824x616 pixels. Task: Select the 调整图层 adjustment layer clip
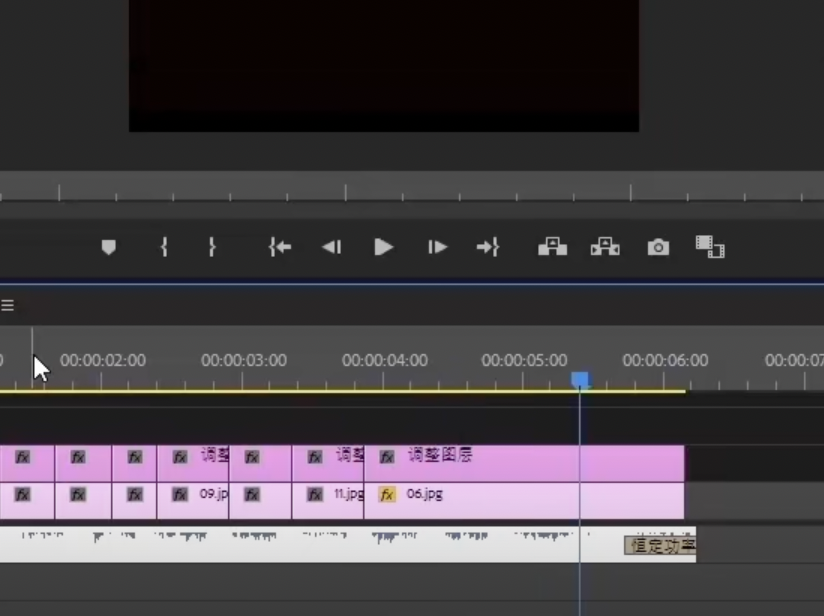pos(524,463)
